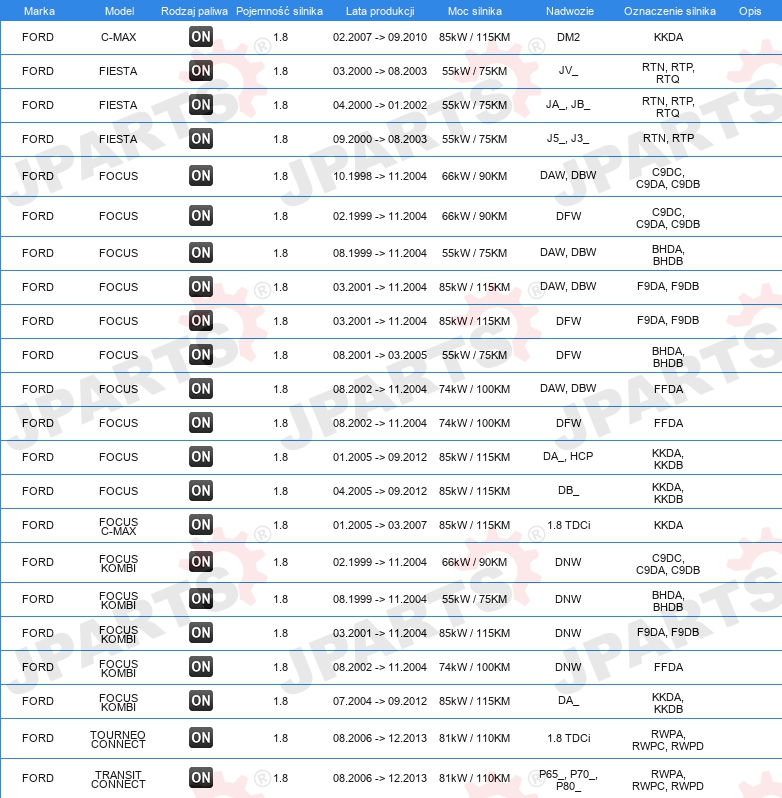Click the ON fuel badge in the FIESTA JV_ row
The height and width of the screenshot is (798, 782).
coord(200,71)
